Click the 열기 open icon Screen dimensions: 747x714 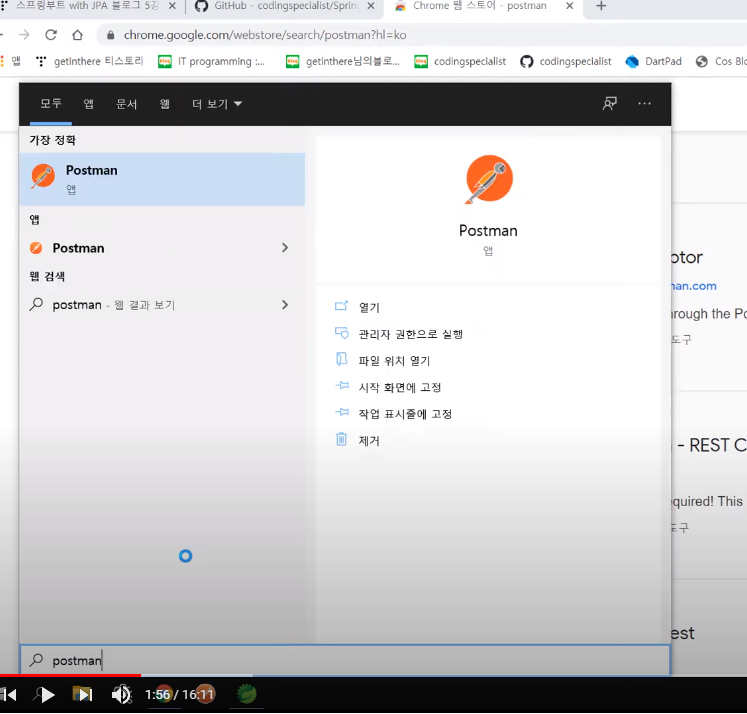point(342,306)
